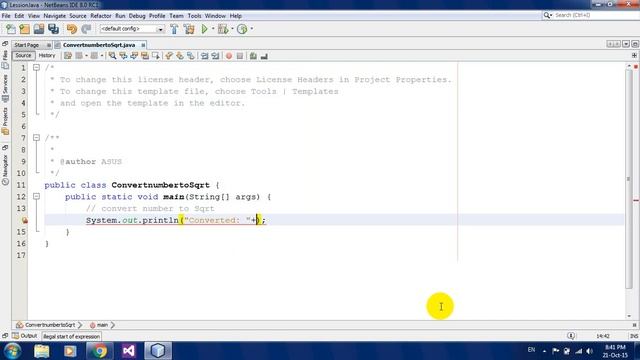This screenshot has width=640, height=360.
Task: Open the Windows Start menu
Action: click(13, 351)
